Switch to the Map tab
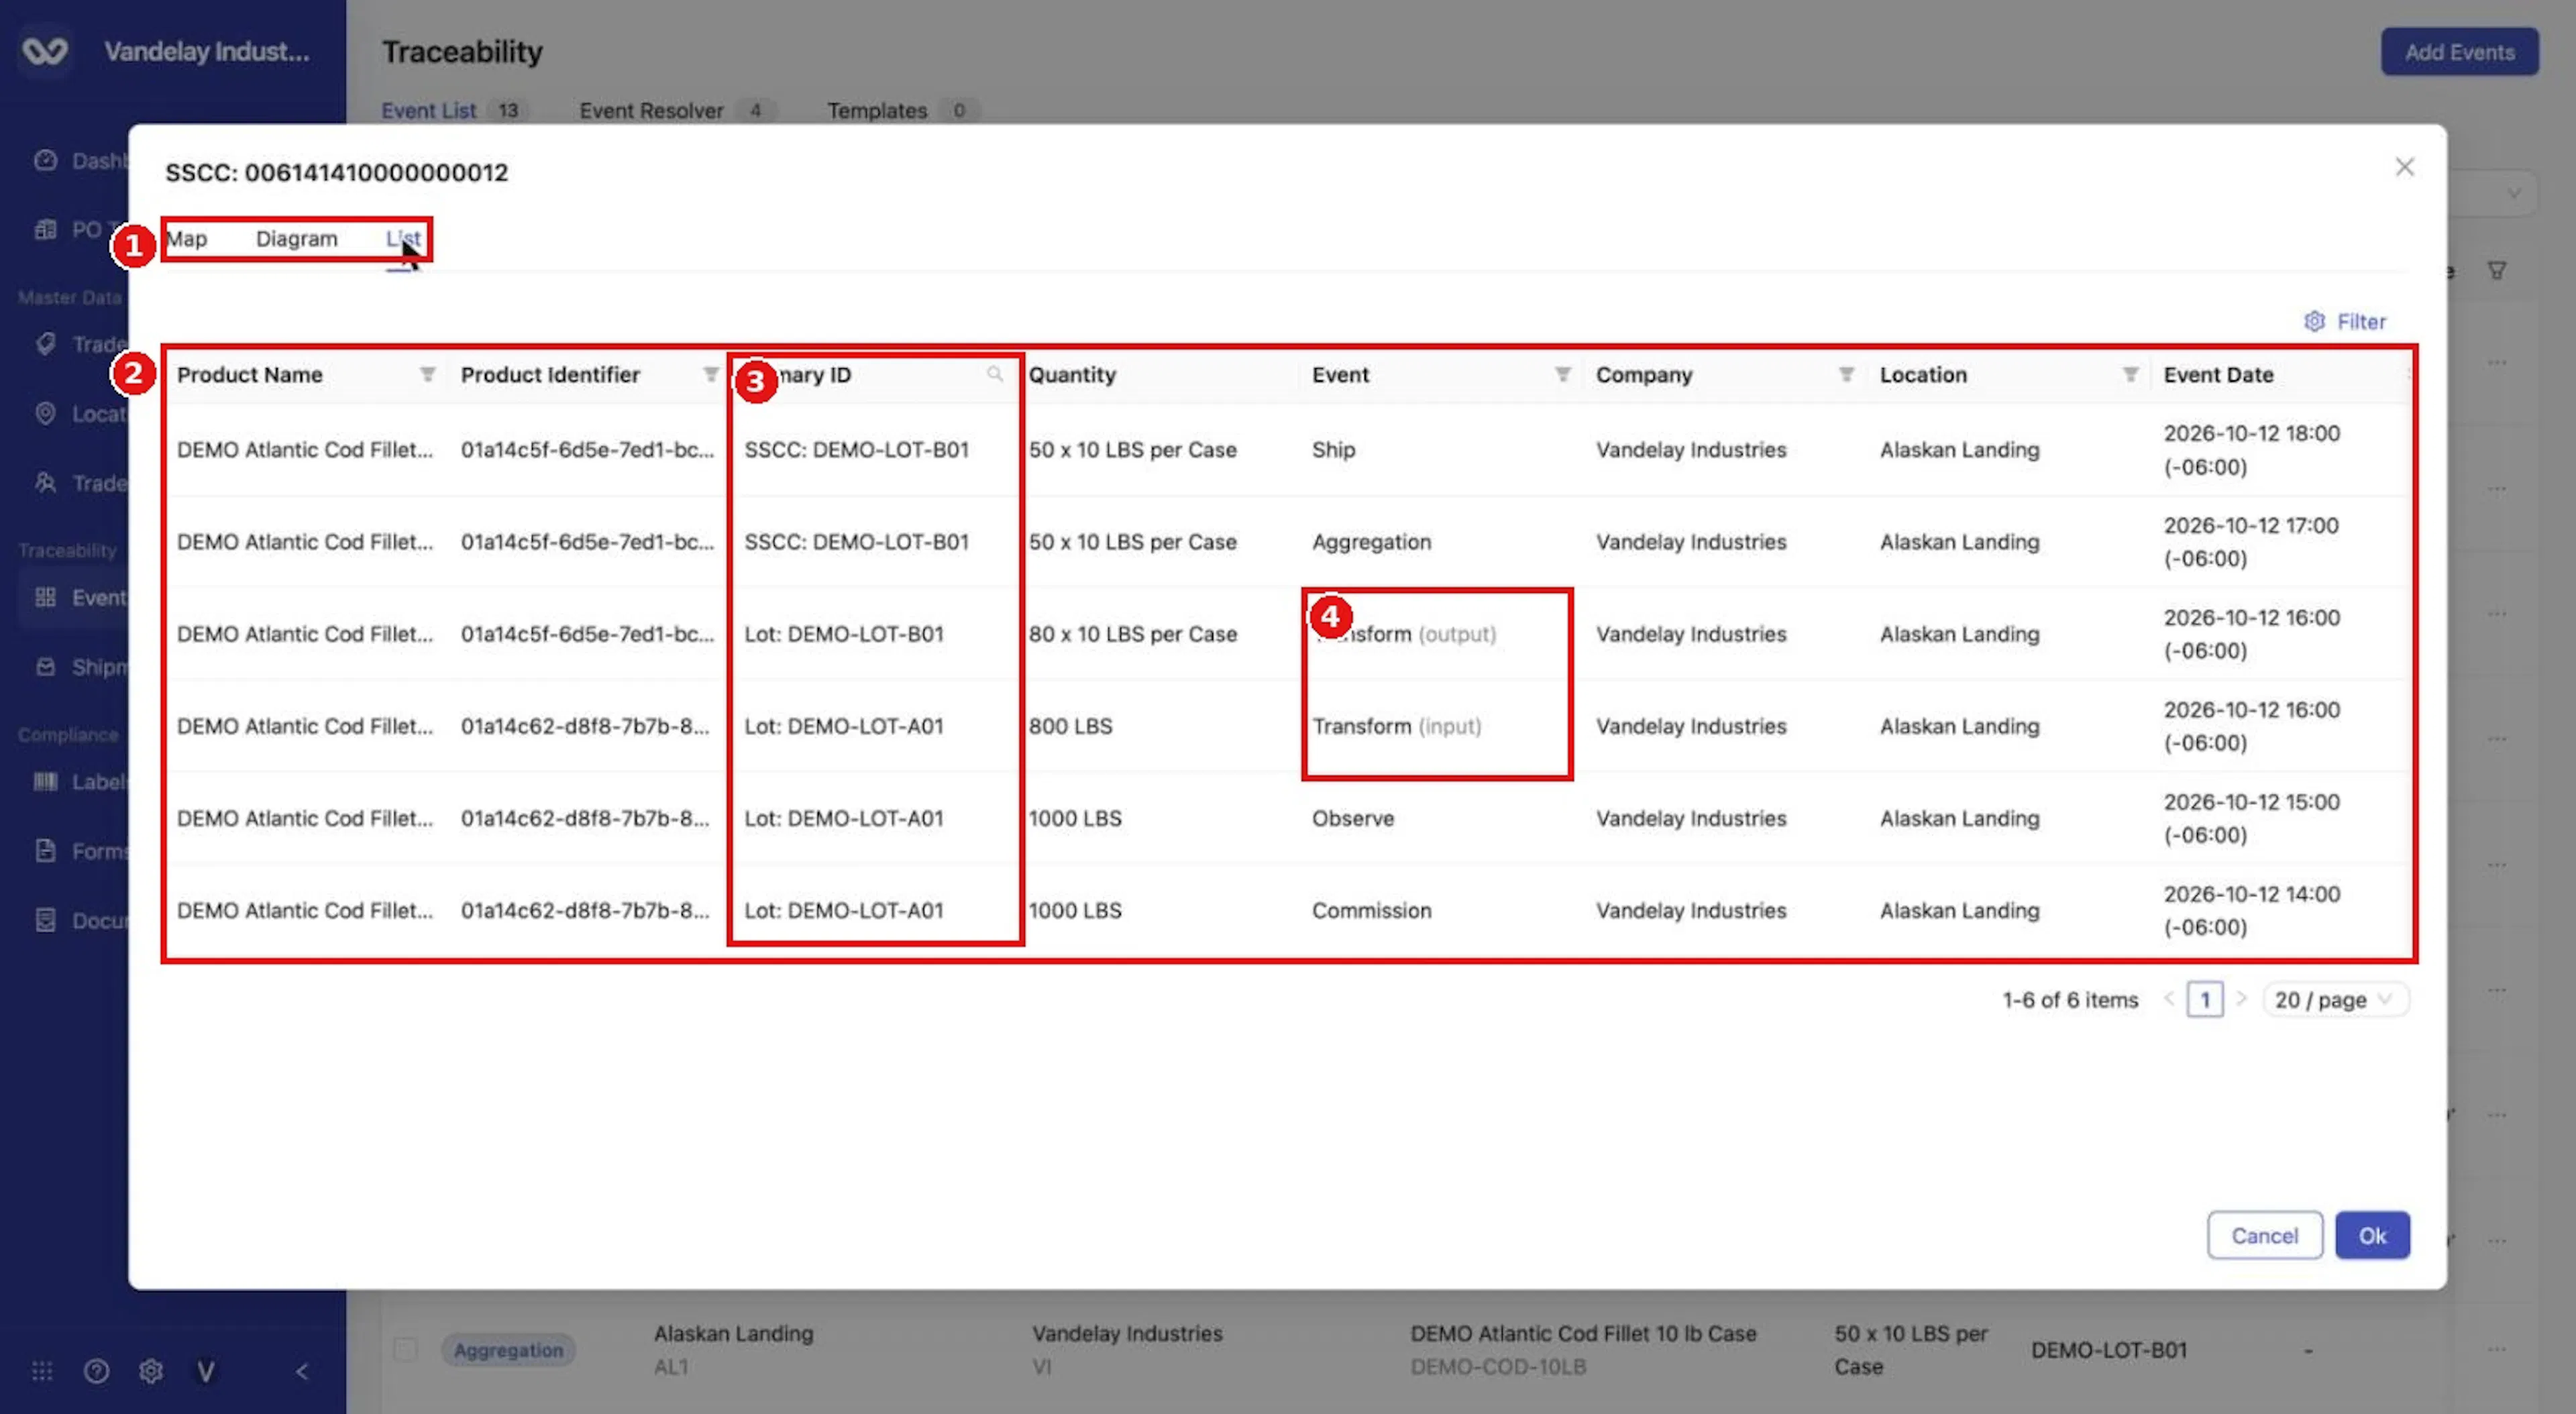2576x1414 pixels. click(186, 239)
